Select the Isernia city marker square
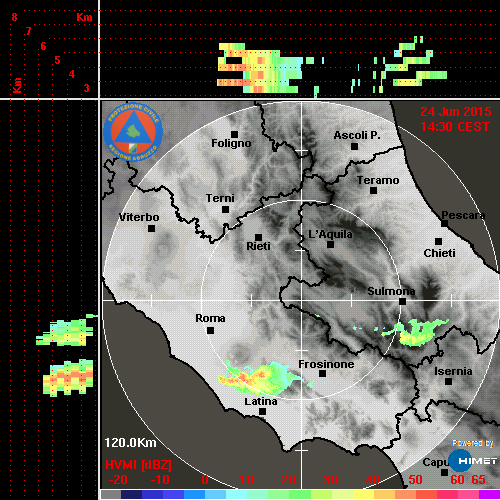This screenshot has height=500, width=500. click(x=449, y=381)
